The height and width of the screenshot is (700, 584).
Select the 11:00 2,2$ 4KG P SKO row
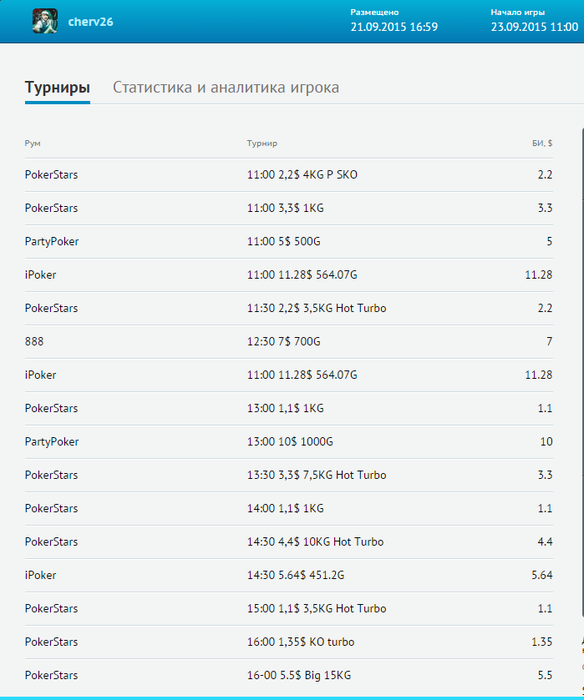point(288,175)
